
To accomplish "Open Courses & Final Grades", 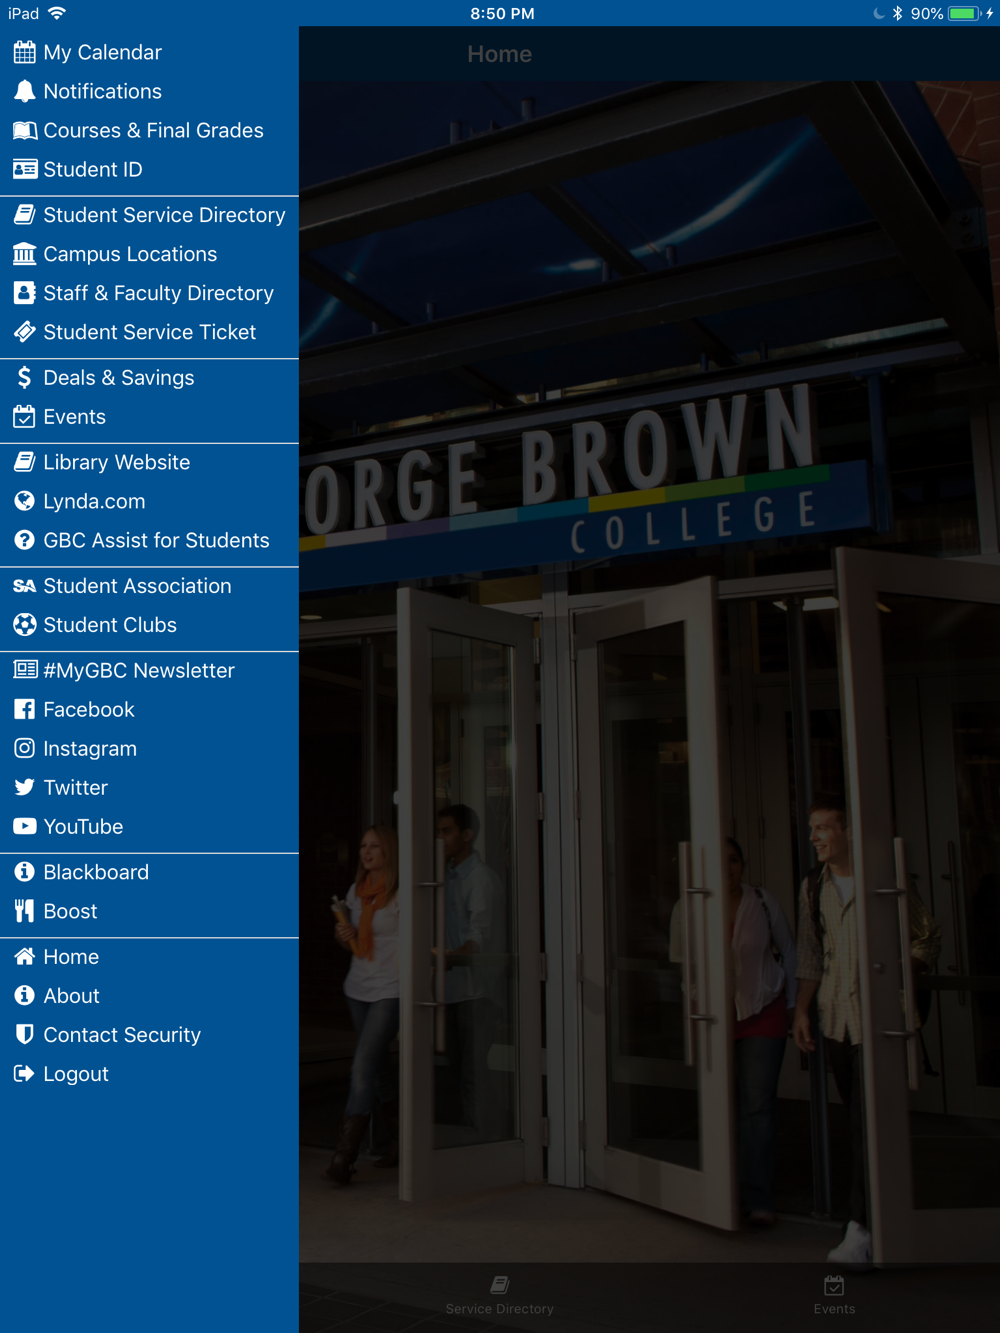I will (x=149, y=130).
